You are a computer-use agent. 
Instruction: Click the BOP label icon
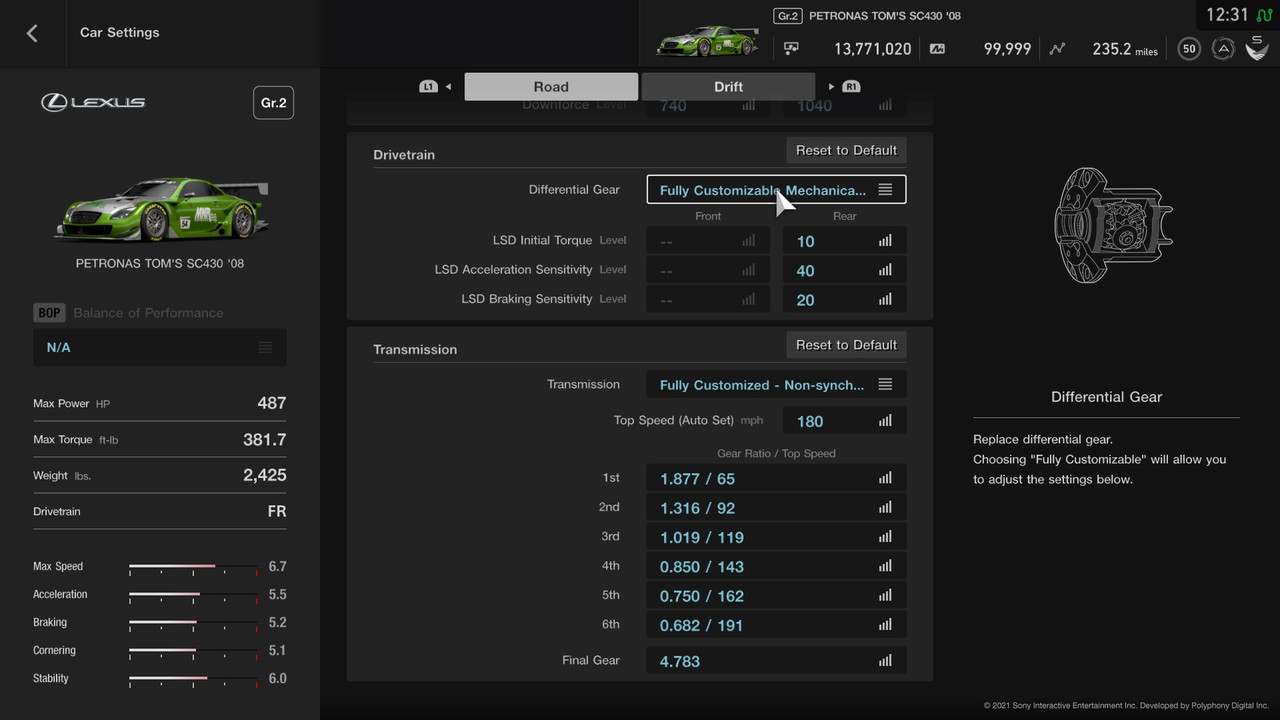(x=49, y=313)
